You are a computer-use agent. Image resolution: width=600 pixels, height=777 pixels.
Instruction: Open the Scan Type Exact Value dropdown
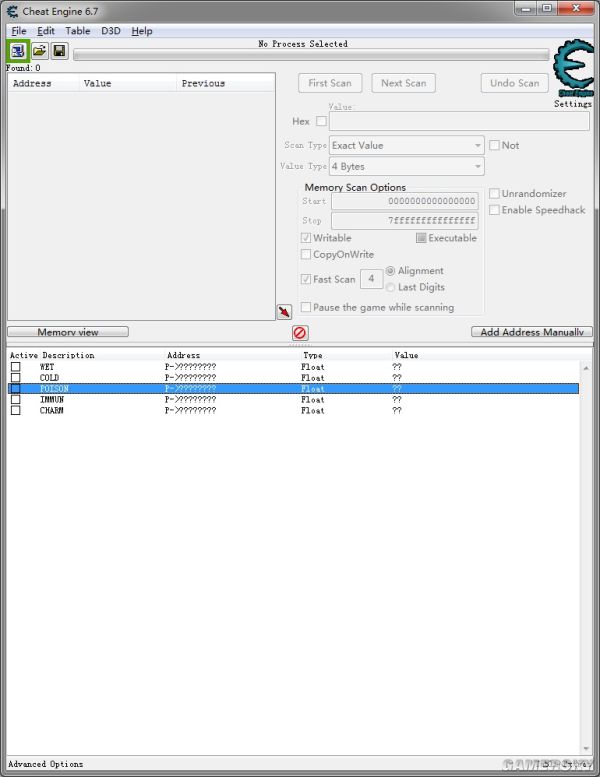pyautogui.click(x=407, y=145)
